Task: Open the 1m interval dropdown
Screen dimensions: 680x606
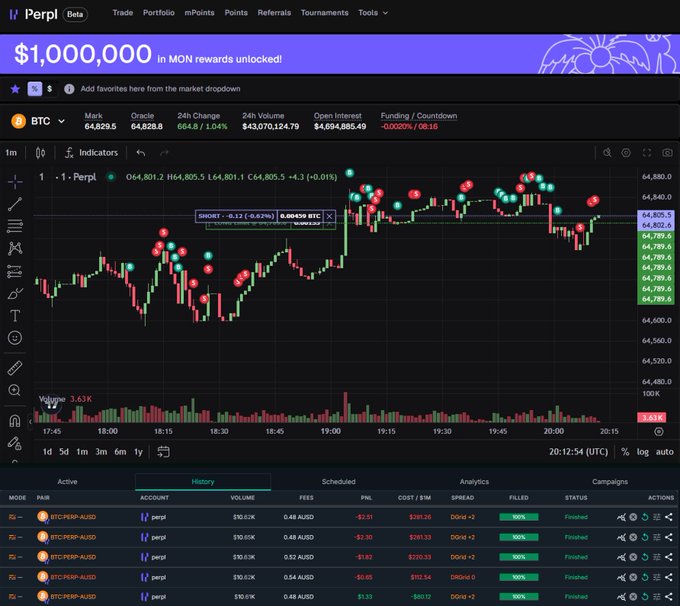Action: coord(11,153)
